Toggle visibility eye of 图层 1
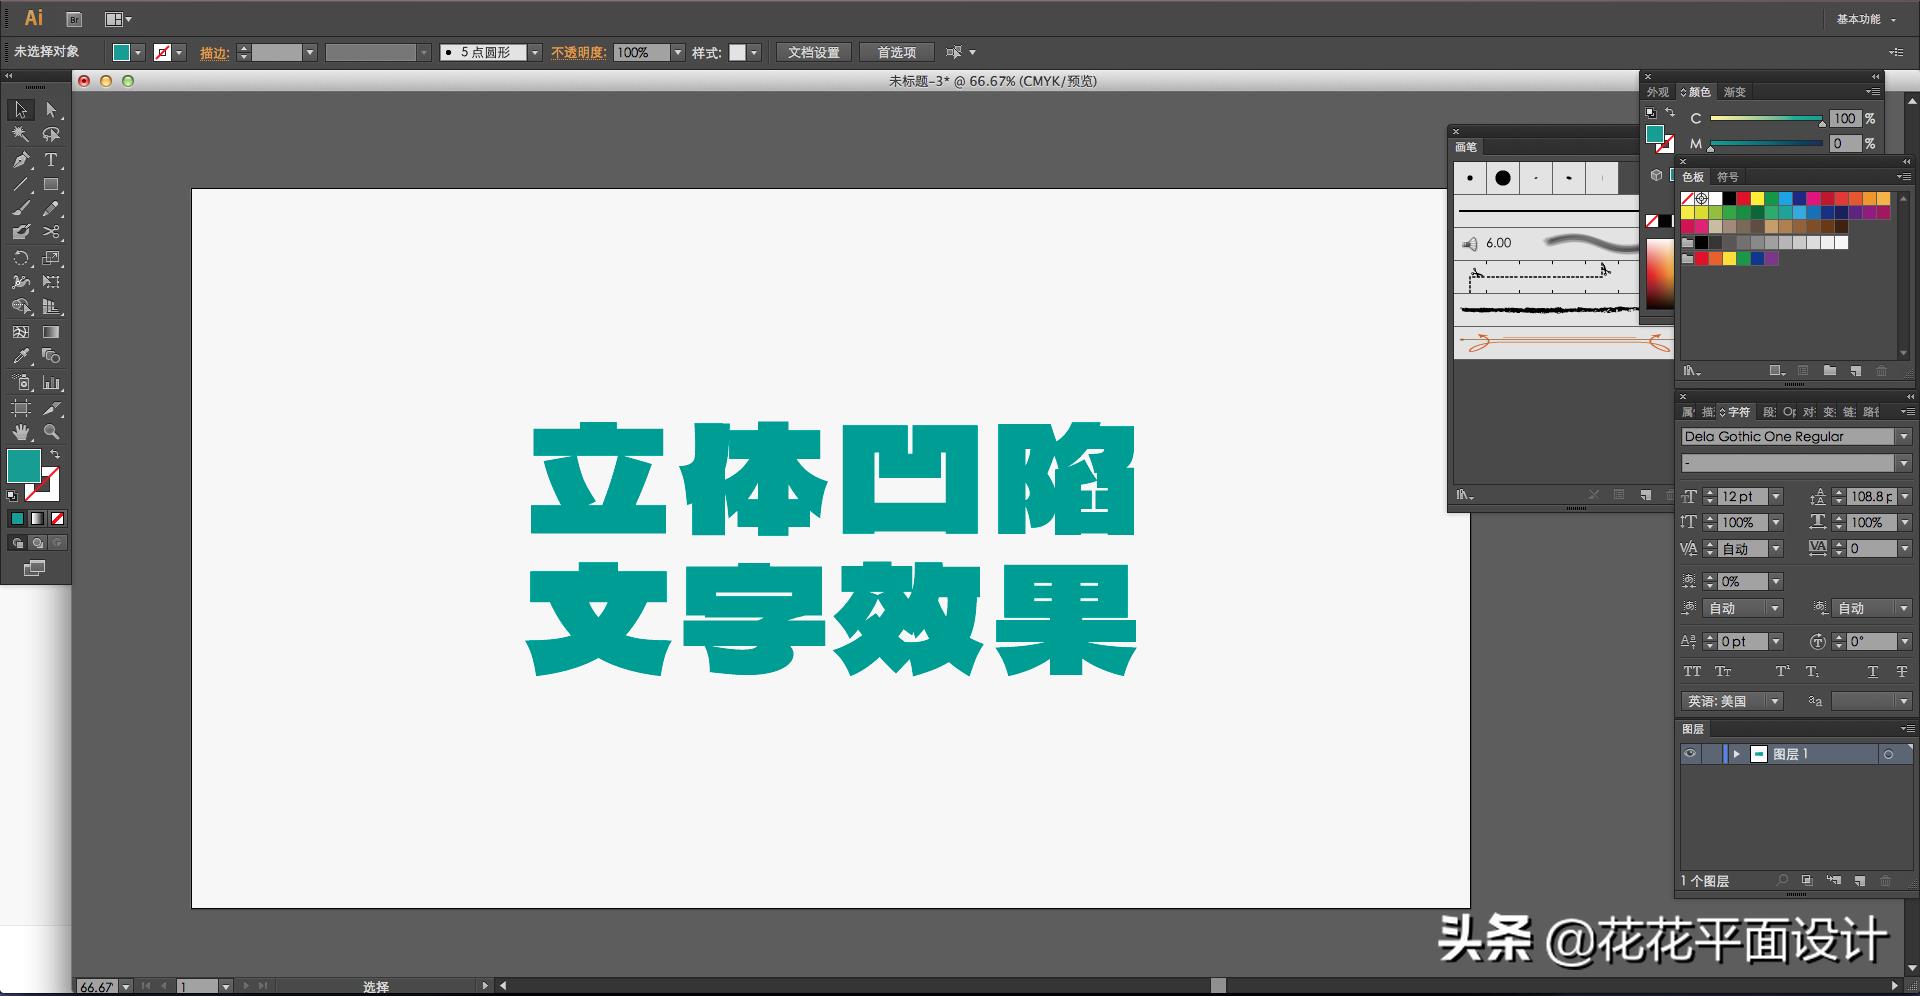1920x996 pixels. tap(1690, 754)
